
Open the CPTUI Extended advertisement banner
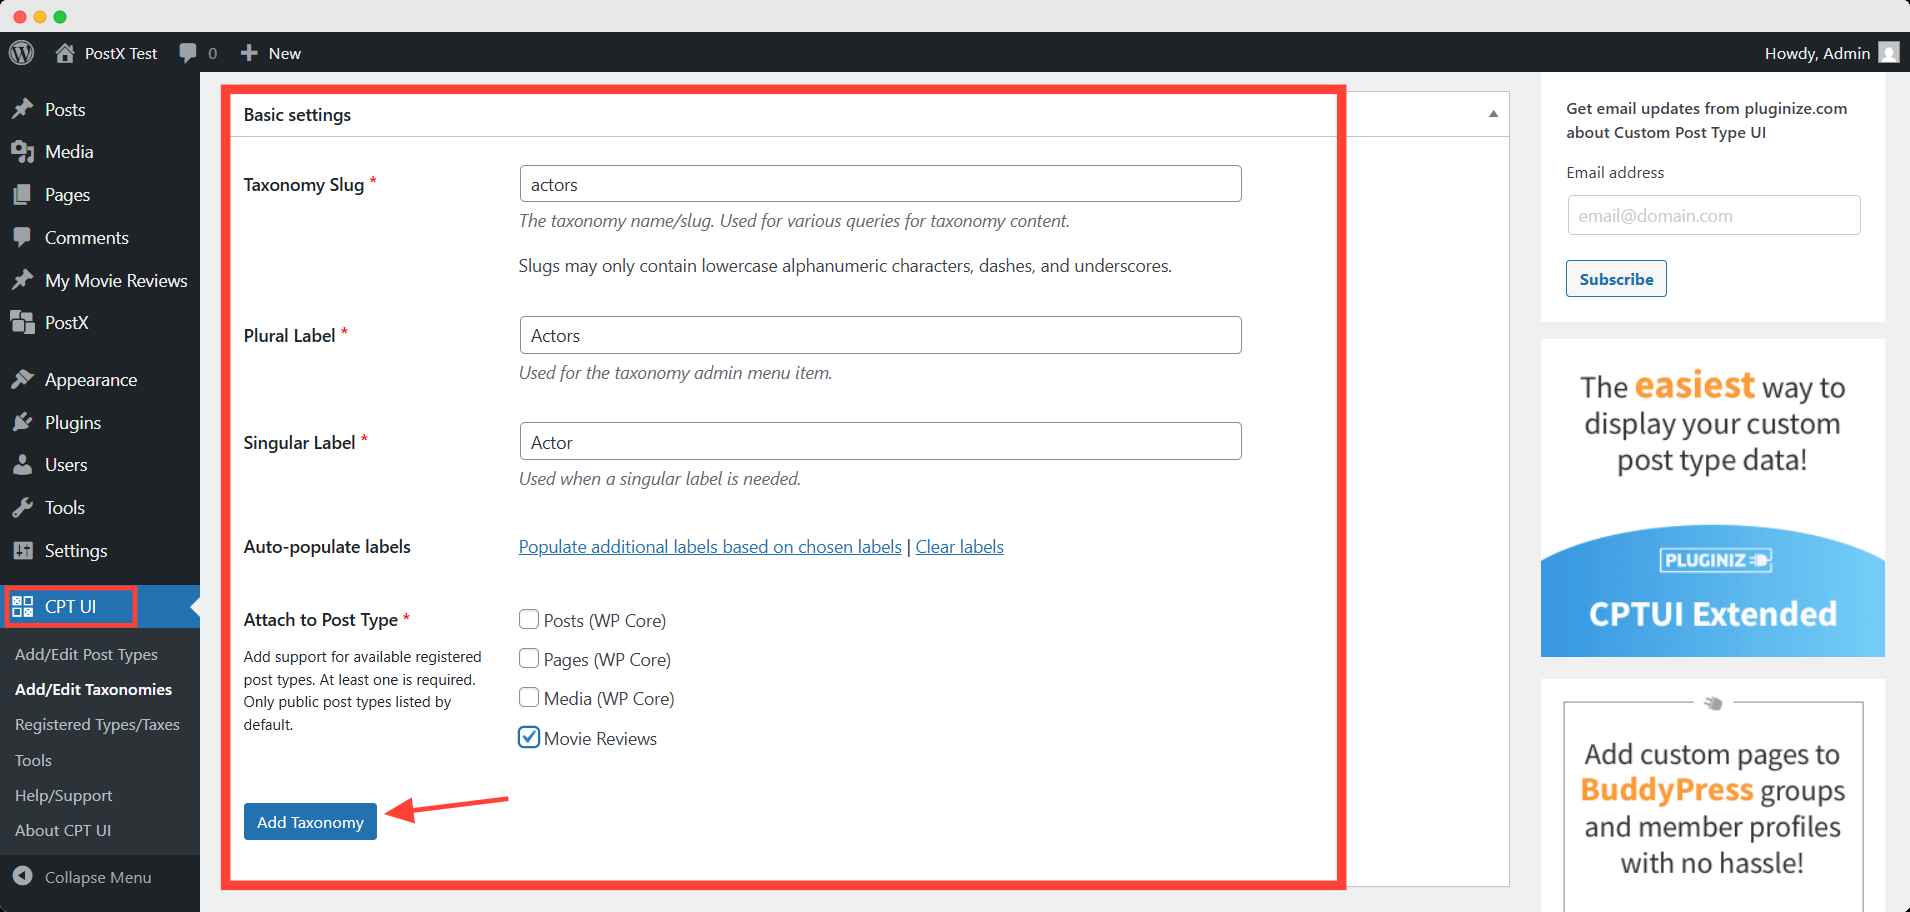[x=1713, y=498]
